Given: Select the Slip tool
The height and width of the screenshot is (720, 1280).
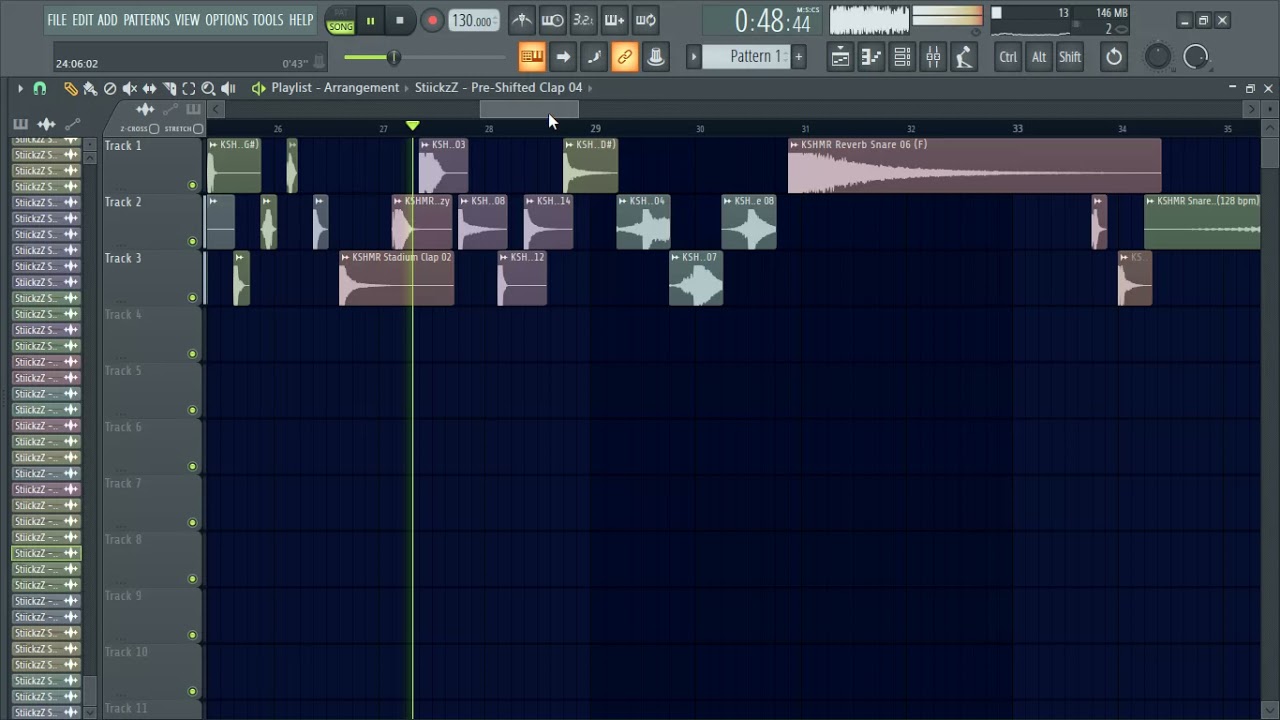Looking at the screenshot, I should 150,89.
